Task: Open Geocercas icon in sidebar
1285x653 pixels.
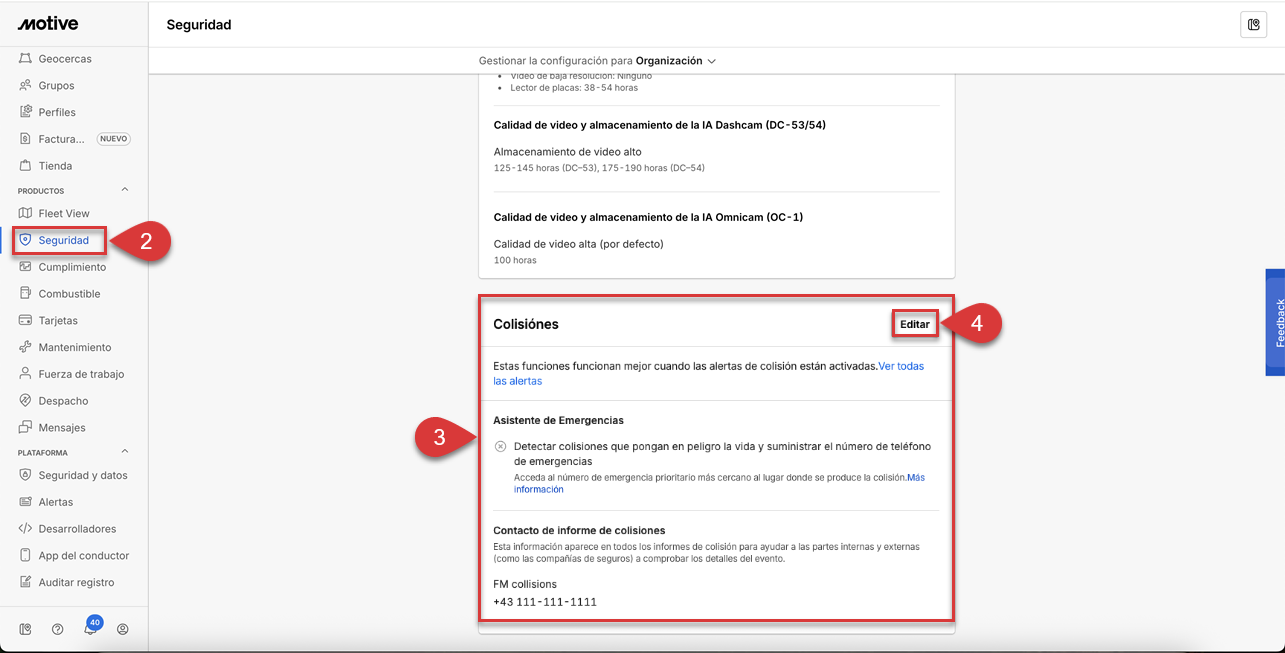Action: tap(26, 59)
